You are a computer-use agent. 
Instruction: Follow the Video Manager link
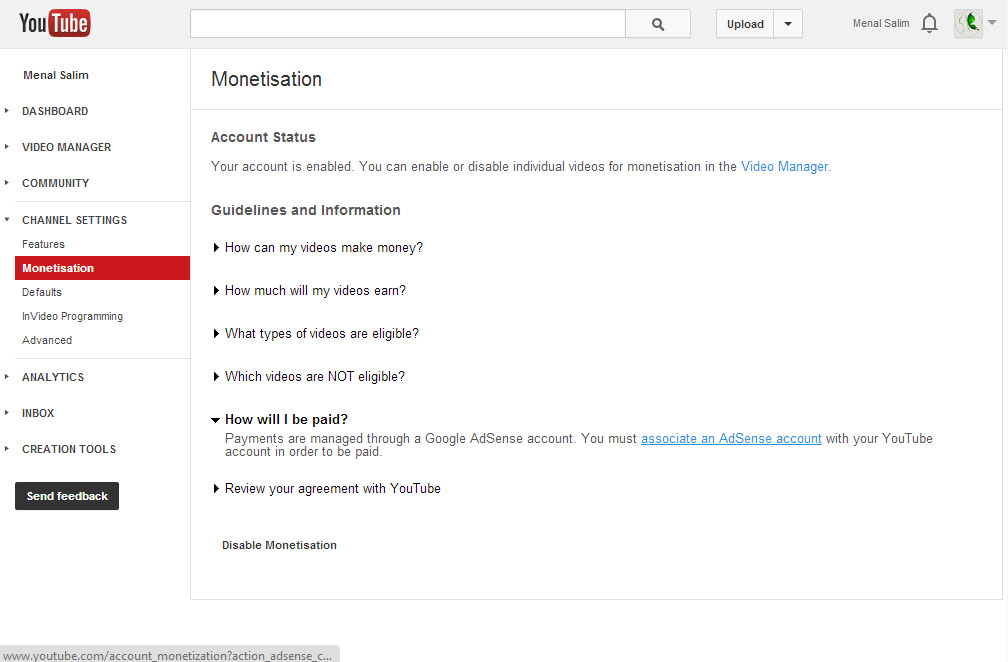click(784, 166)
